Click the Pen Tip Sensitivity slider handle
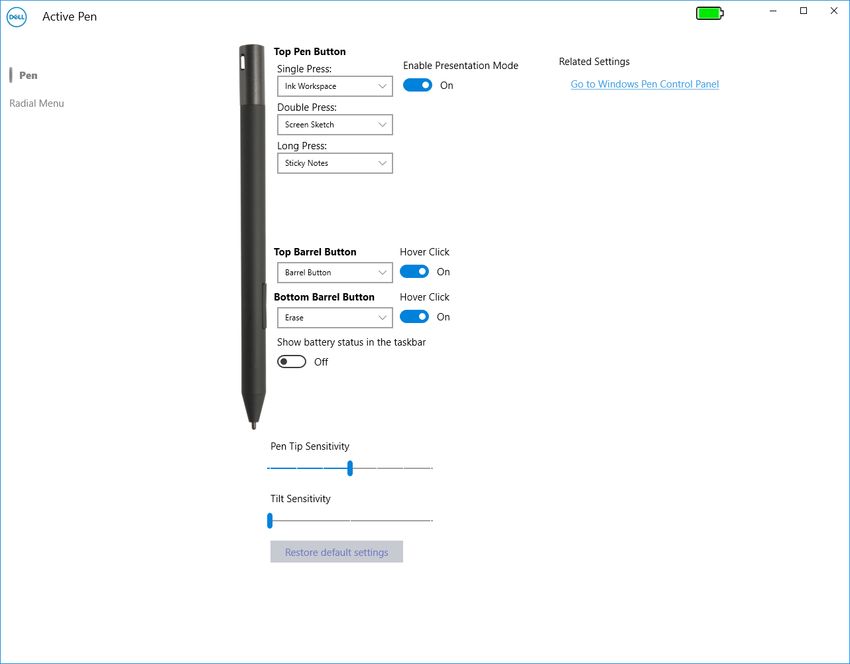This screenshot has height=664, width=850. [x=350, y=468]
